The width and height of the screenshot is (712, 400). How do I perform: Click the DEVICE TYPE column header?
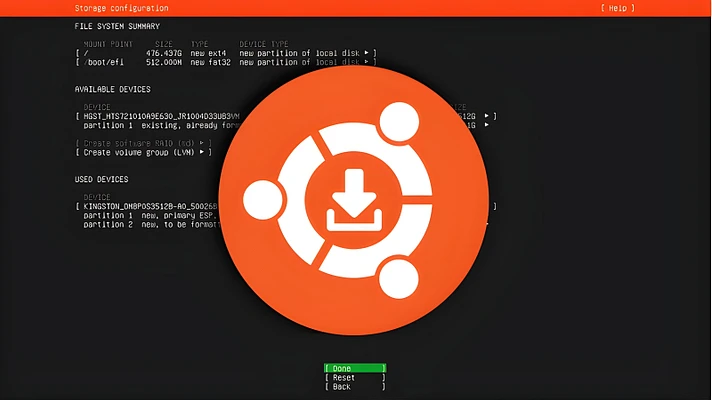pyautogui.click(x=264, y=44)
